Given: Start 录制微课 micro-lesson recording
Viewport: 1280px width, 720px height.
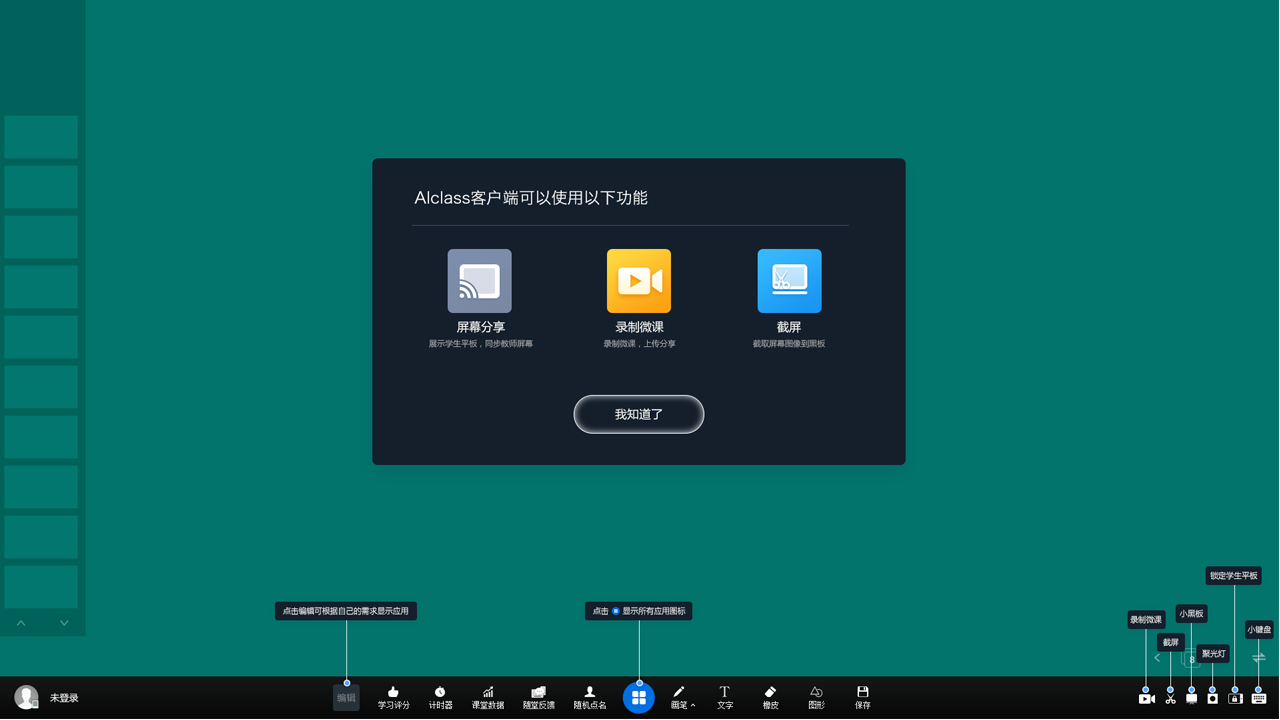Looking at the screenshot, I should click(x=1146, y=699).
